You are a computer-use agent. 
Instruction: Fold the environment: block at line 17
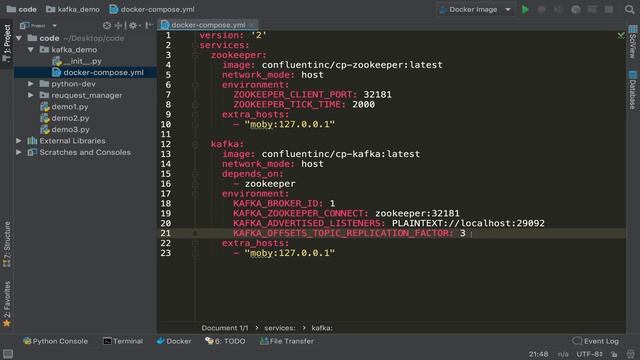(195, 194)
